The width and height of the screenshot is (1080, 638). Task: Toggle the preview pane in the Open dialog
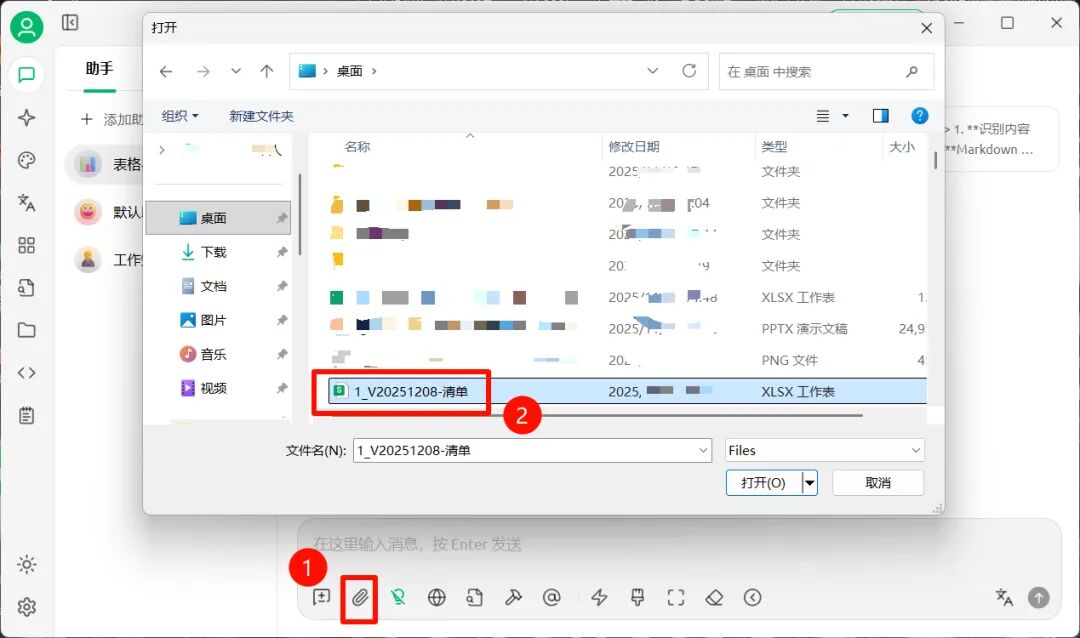pos(880,115)
